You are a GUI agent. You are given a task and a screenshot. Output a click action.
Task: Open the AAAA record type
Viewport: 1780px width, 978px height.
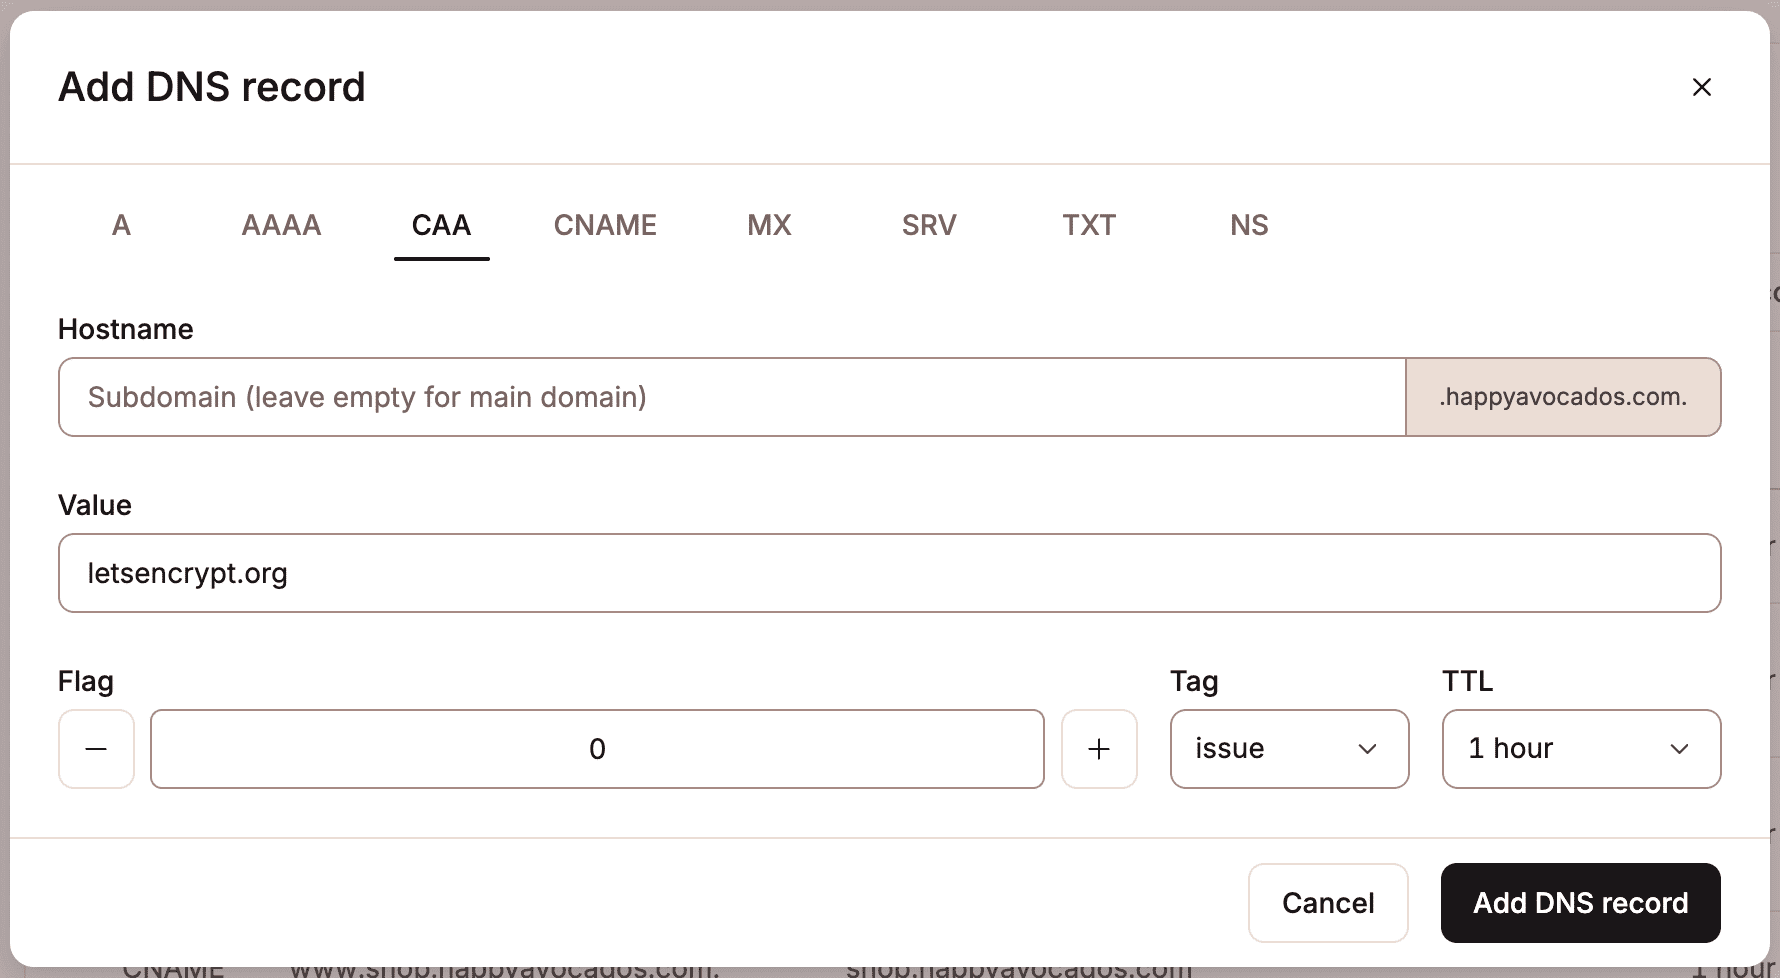click(281, 225)
